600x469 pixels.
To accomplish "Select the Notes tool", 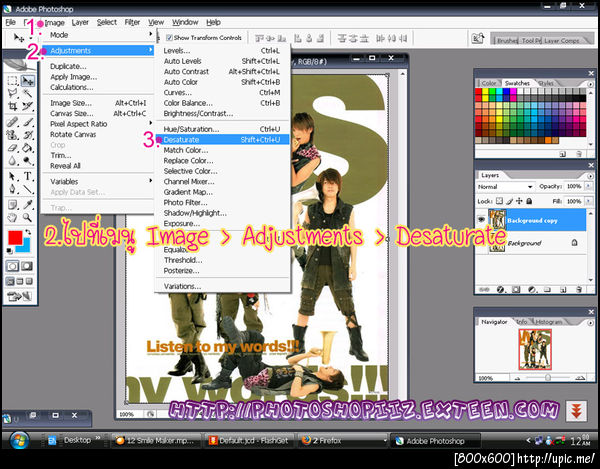I will pos(13,205).
